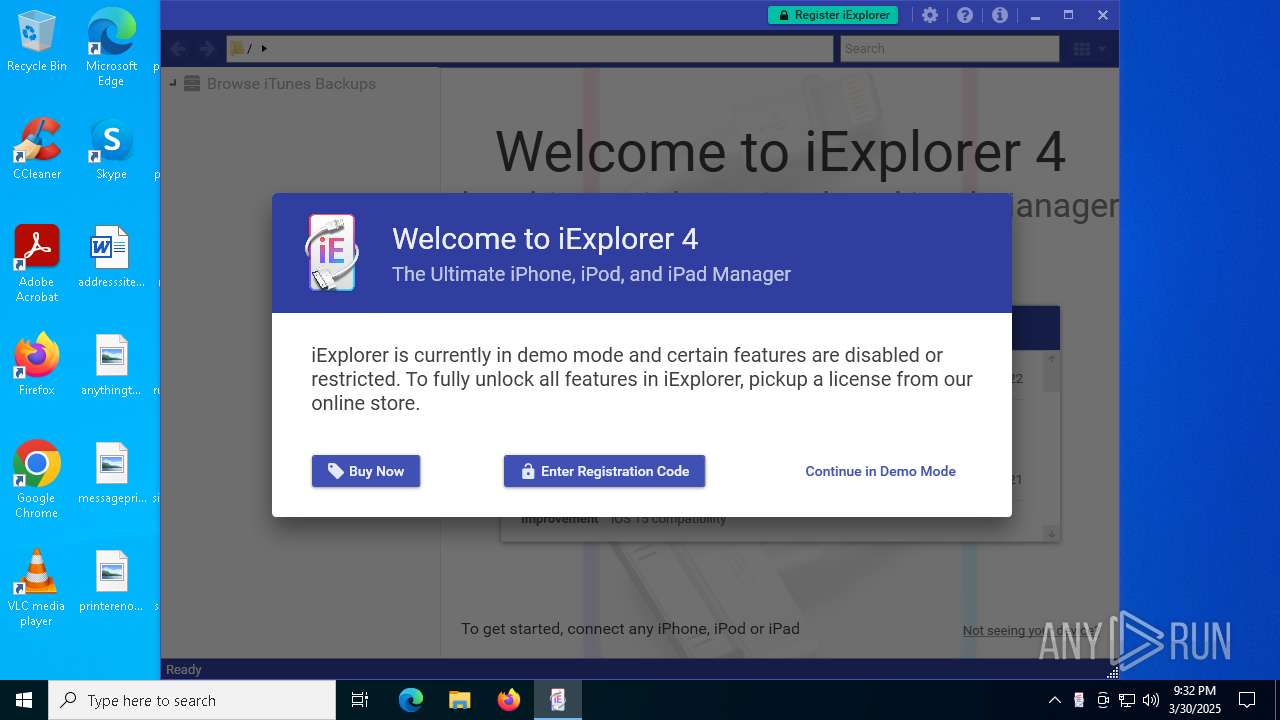Click changelog scrollbar down arrow

[x=1051, y=534]
